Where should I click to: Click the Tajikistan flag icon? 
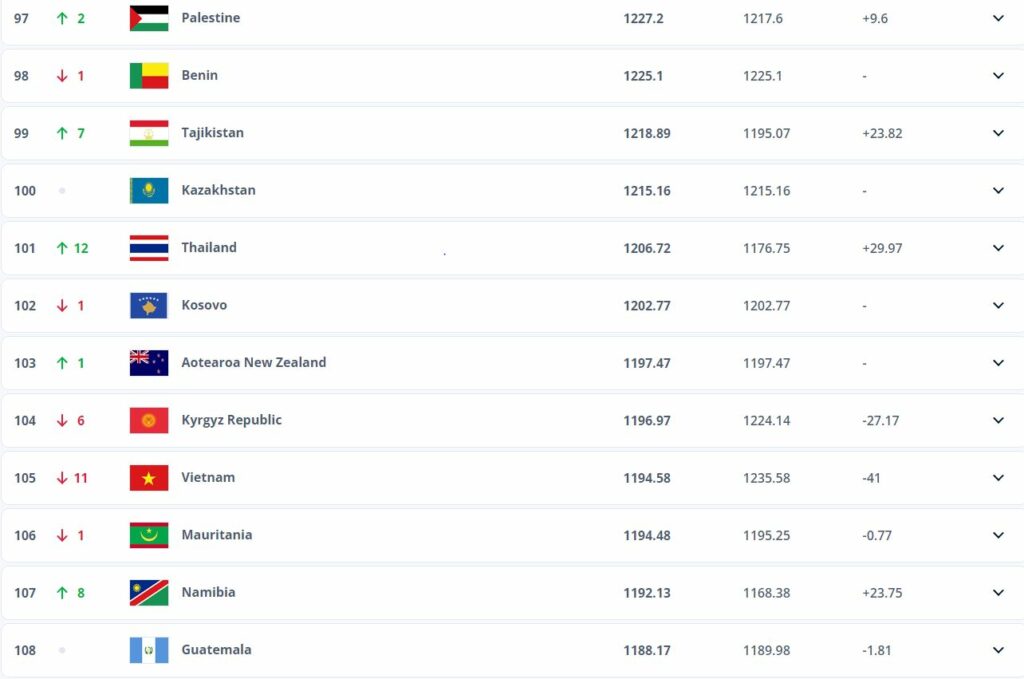click(x=149, y=133)
